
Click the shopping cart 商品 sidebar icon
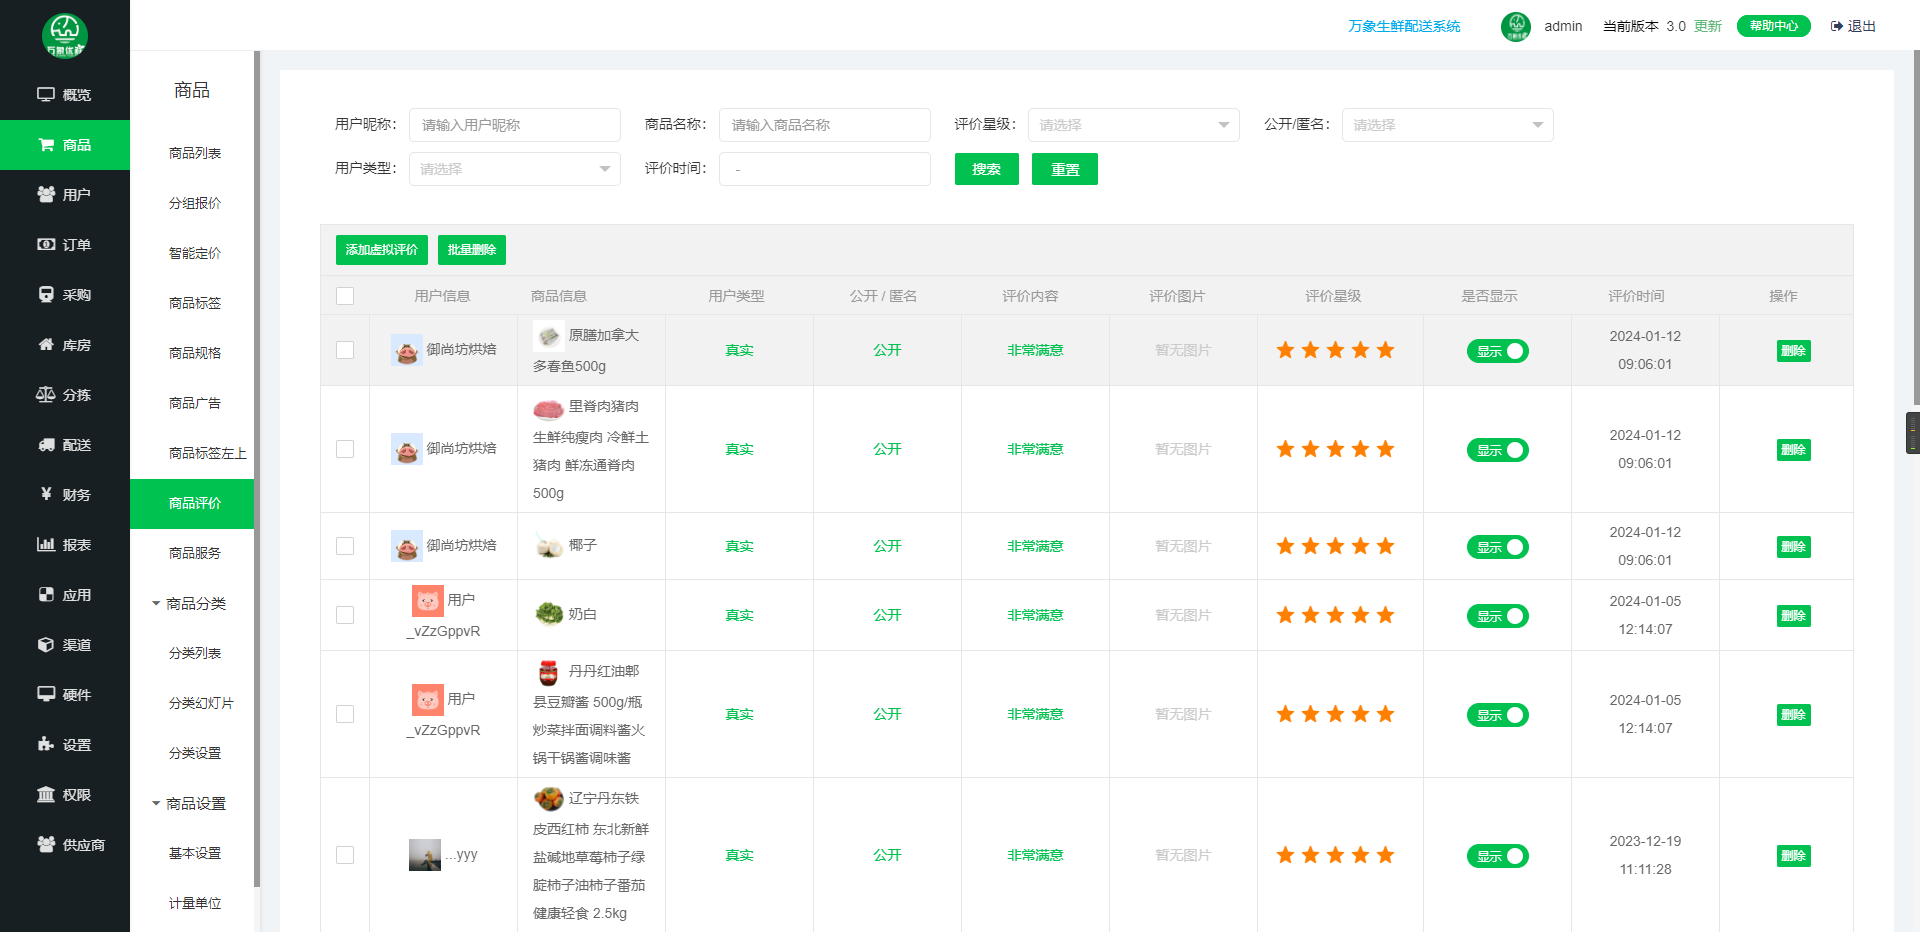pos(46,145)
